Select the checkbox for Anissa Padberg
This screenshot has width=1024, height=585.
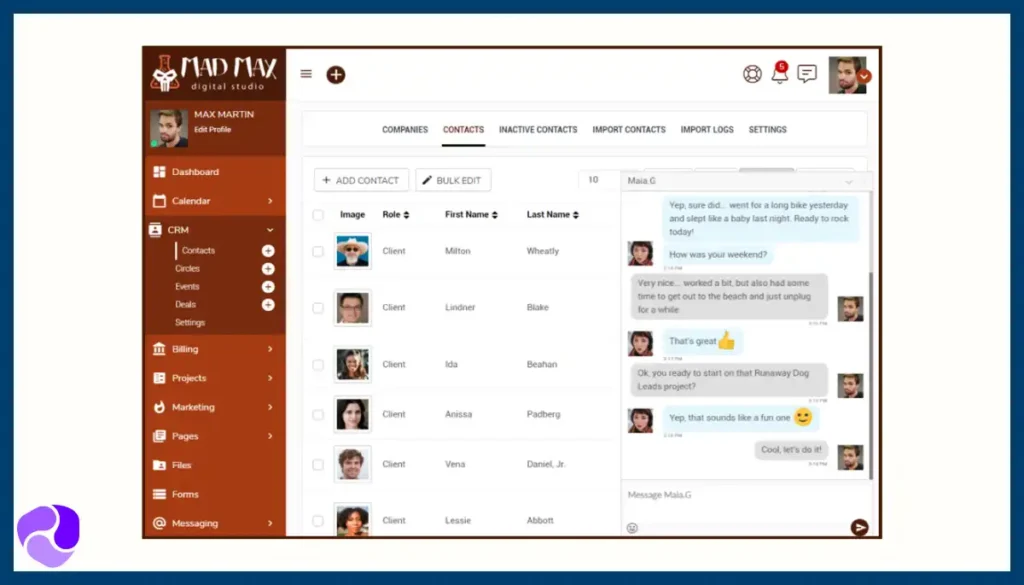pos(317,414)
